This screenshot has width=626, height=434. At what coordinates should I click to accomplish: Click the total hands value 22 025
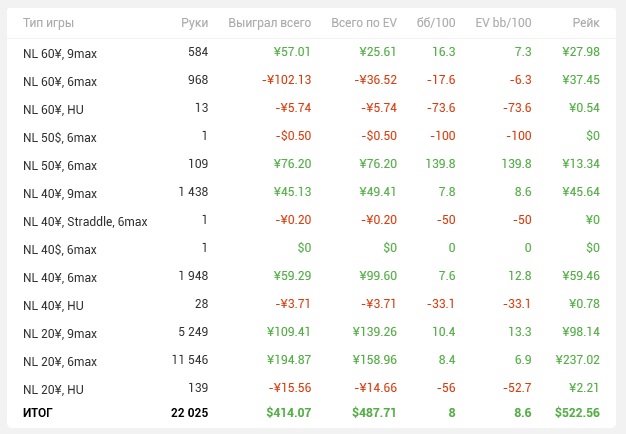pos(188,412)
